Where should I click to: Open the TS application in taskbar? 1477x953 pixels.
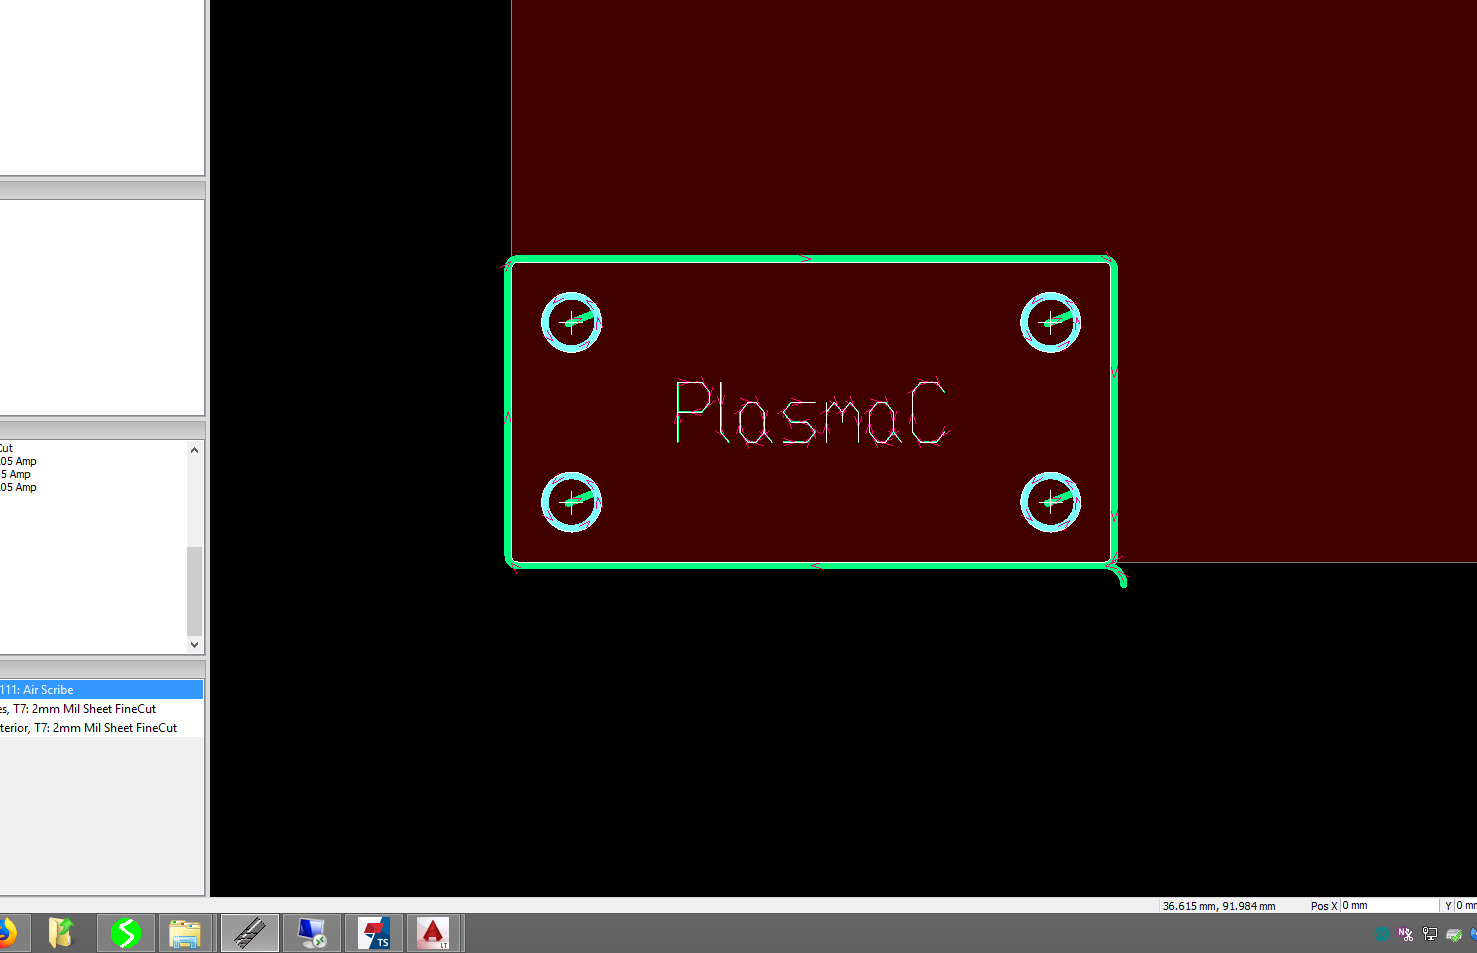coord(374,933)
